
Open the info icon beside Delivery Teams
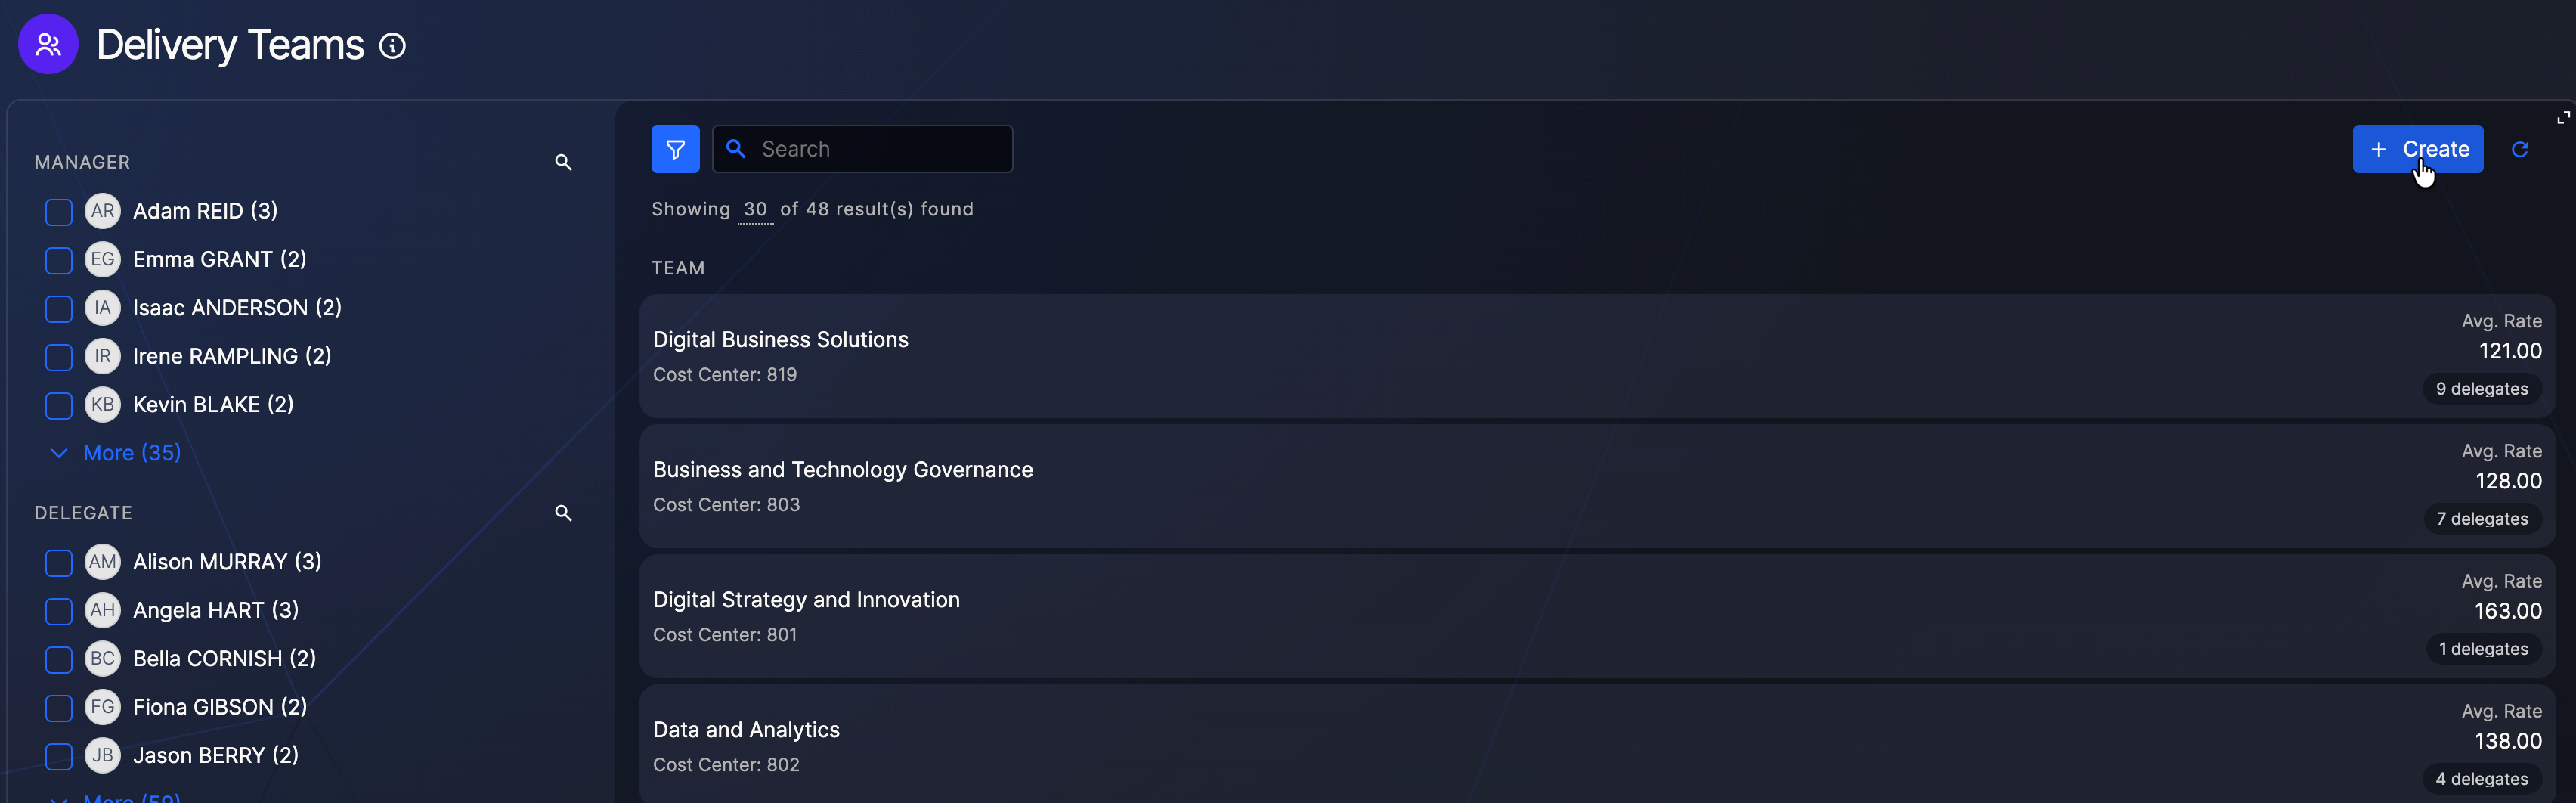[392, 46]
